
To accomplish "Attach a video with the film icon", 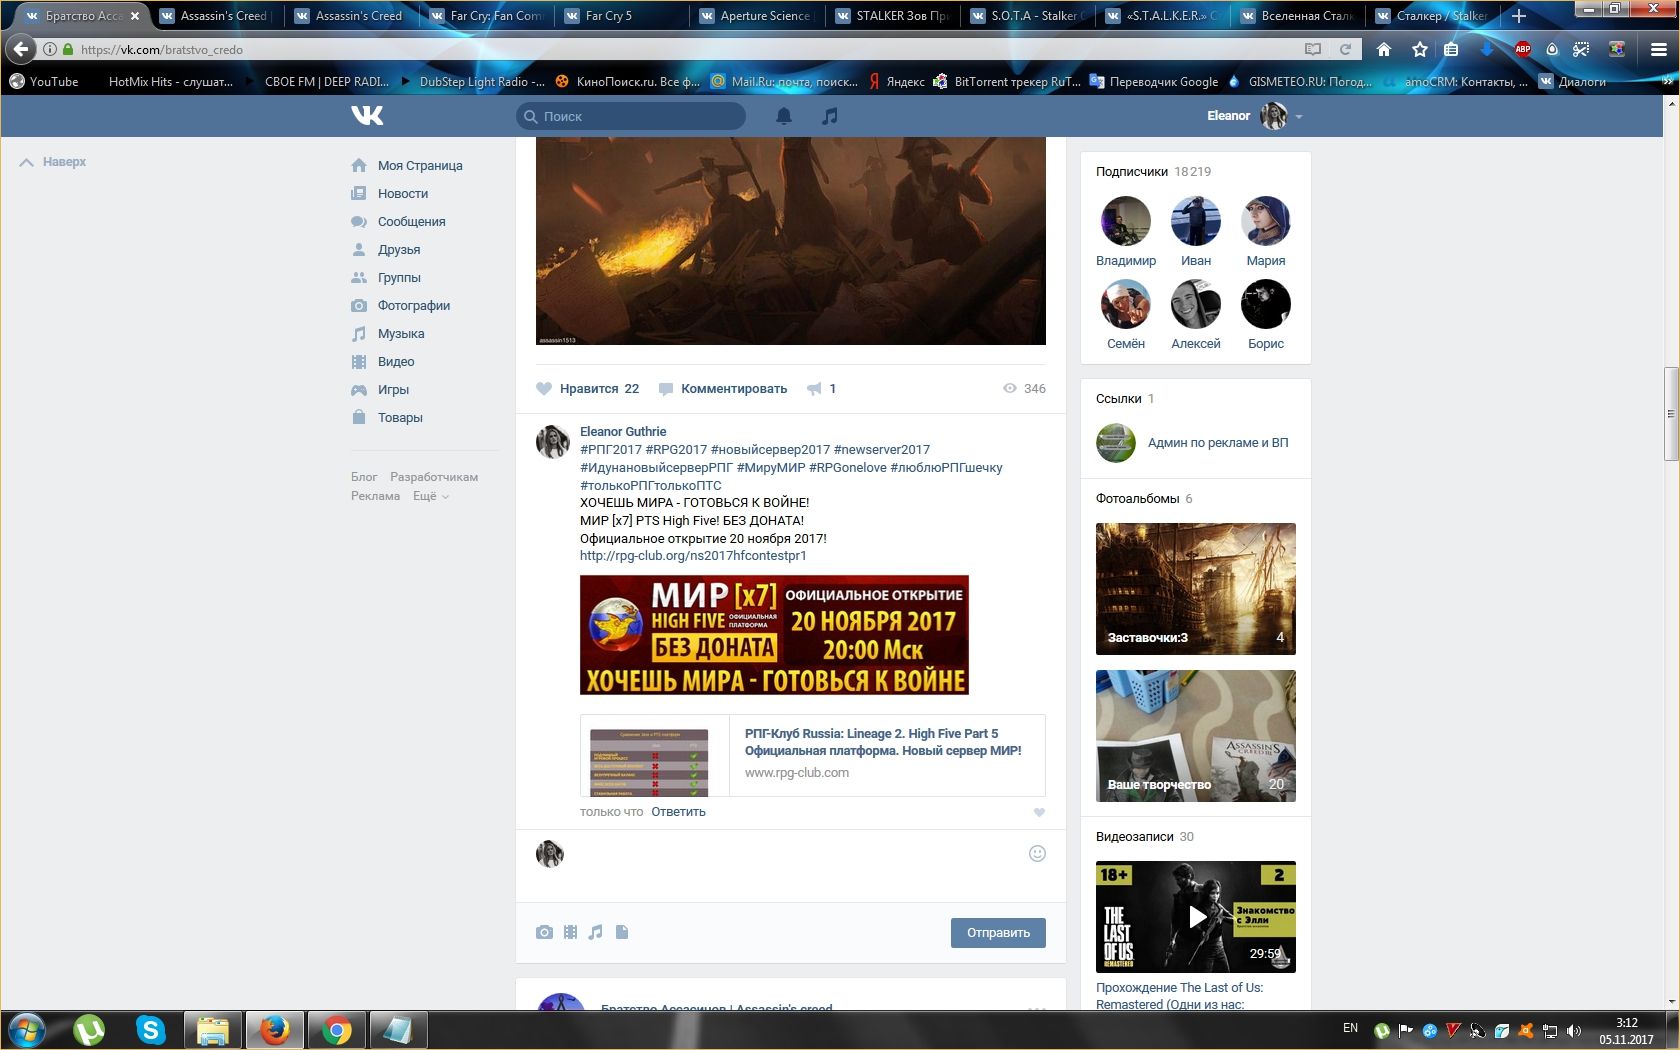I will coord(570,932).
